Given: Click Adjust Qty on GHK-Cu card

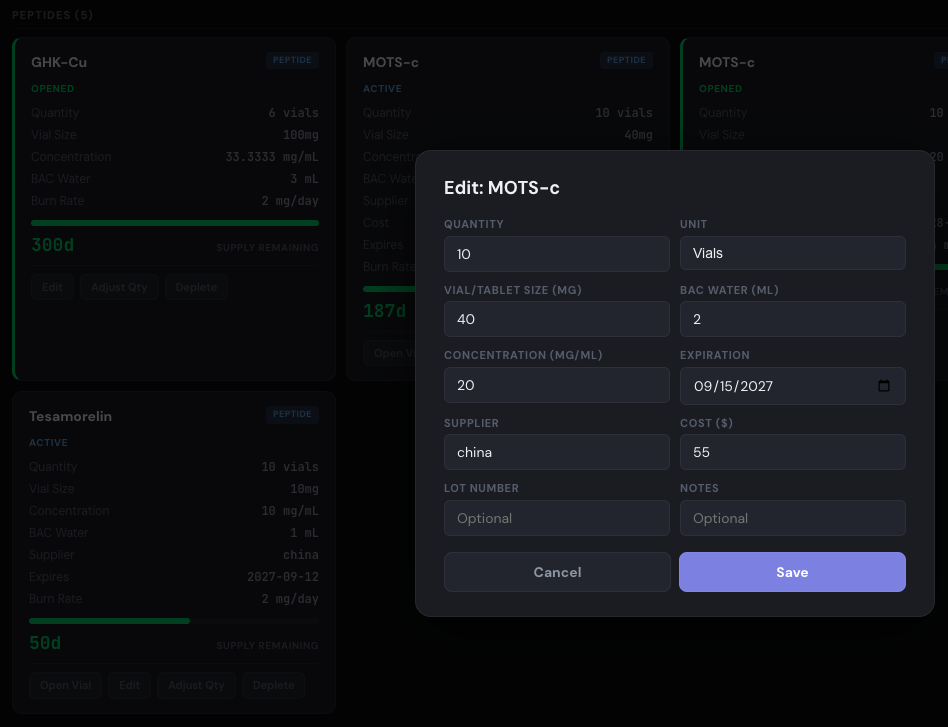Looking at the screenshot, I should click(119, 287).
